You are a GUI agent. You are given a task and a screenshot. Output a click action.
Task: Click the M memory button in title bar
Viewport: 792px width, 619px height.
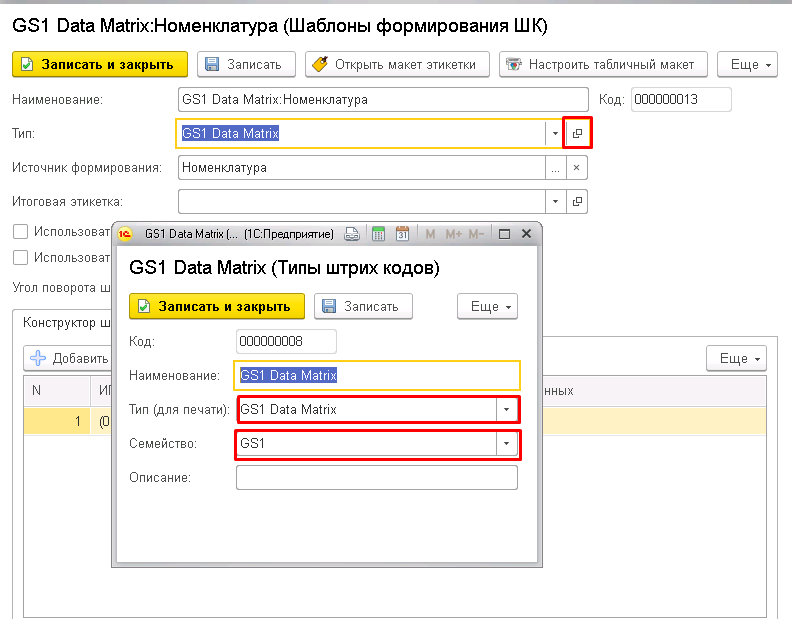click(x=430, y=234)
